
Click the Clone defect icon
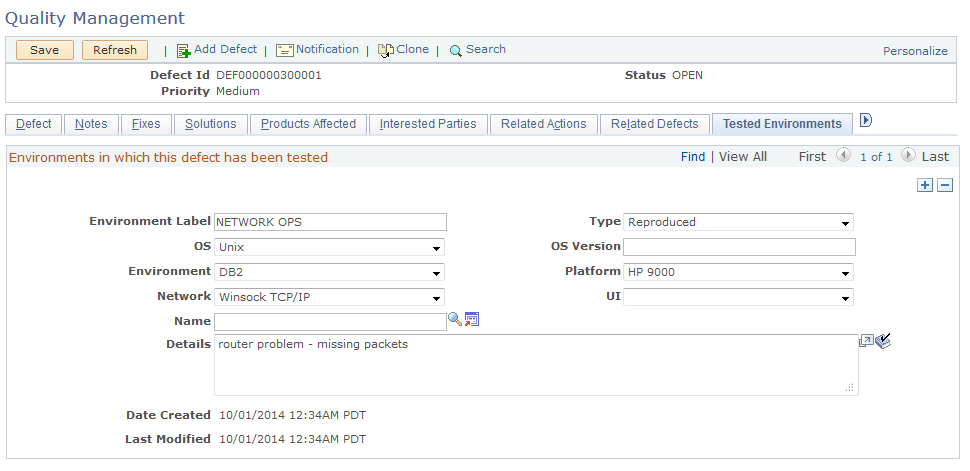tap(386, 51)
